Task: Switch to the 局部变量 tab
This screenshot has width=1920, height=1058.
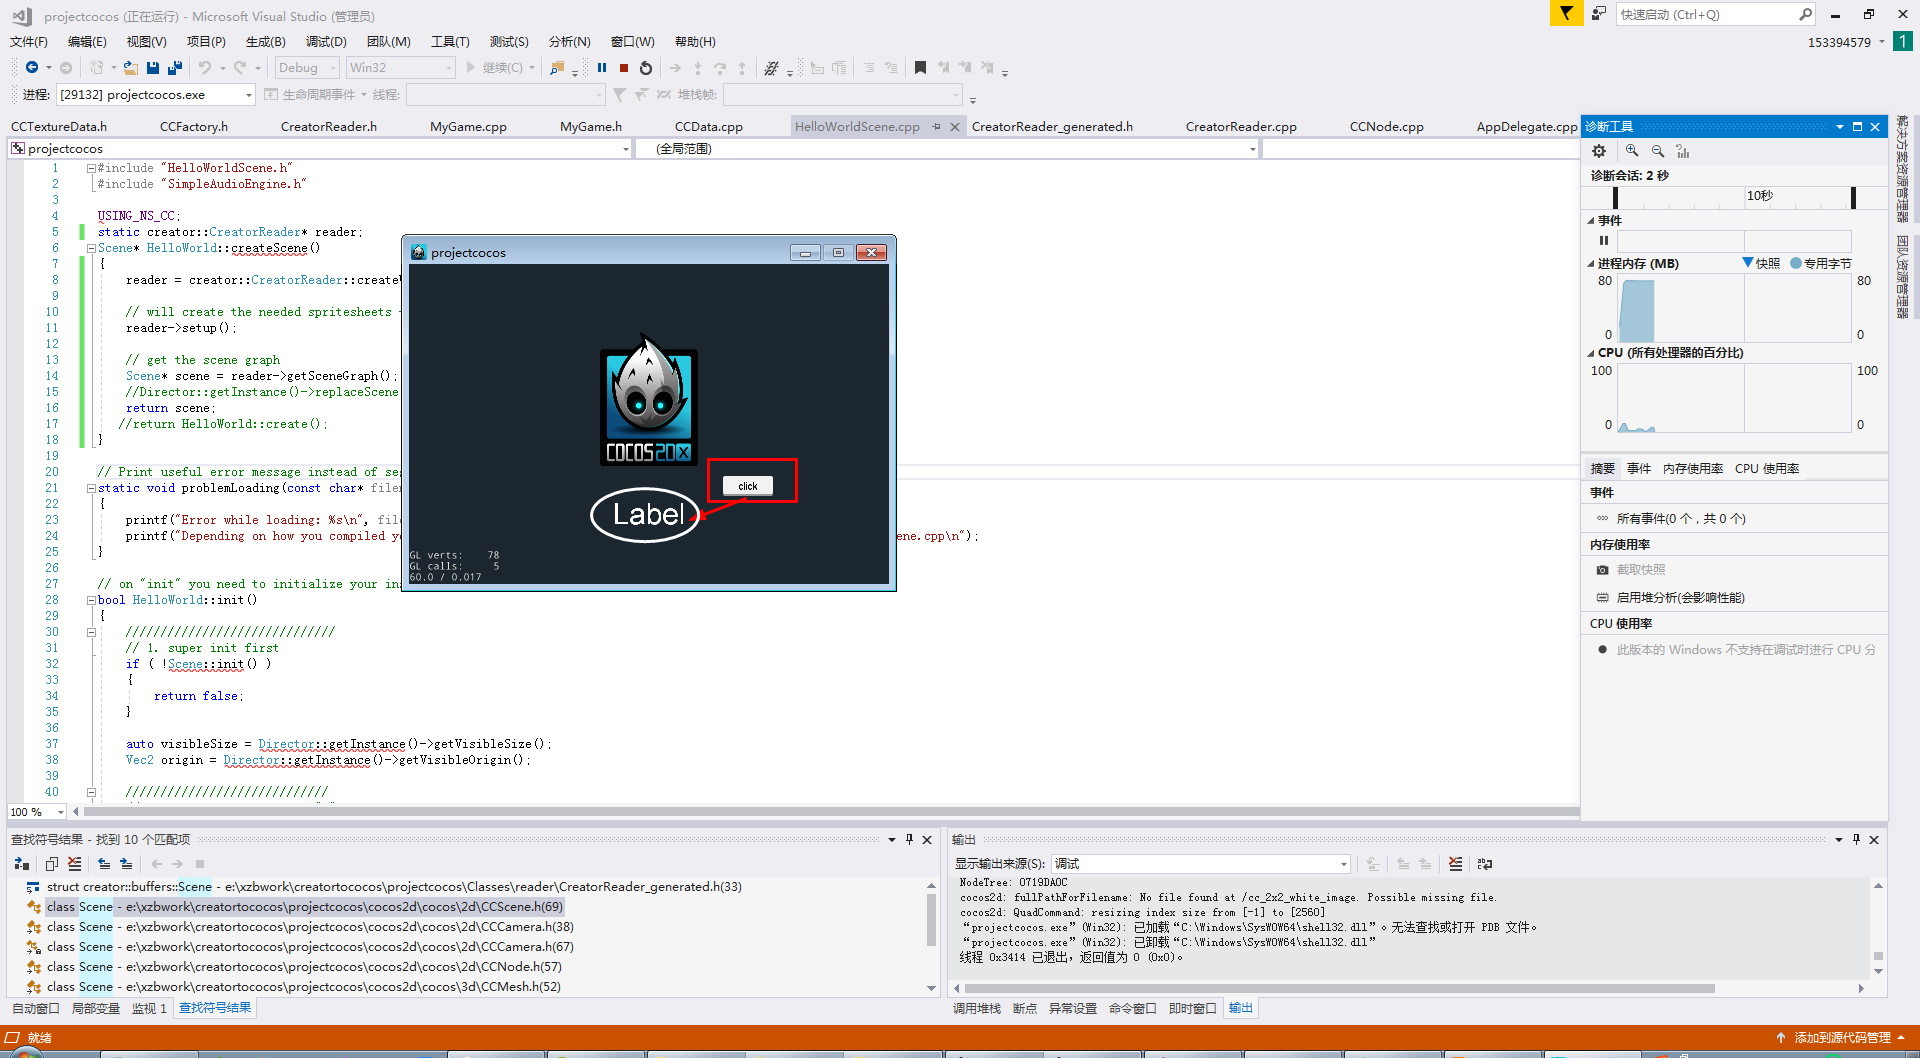Action: click(95, 1009)
